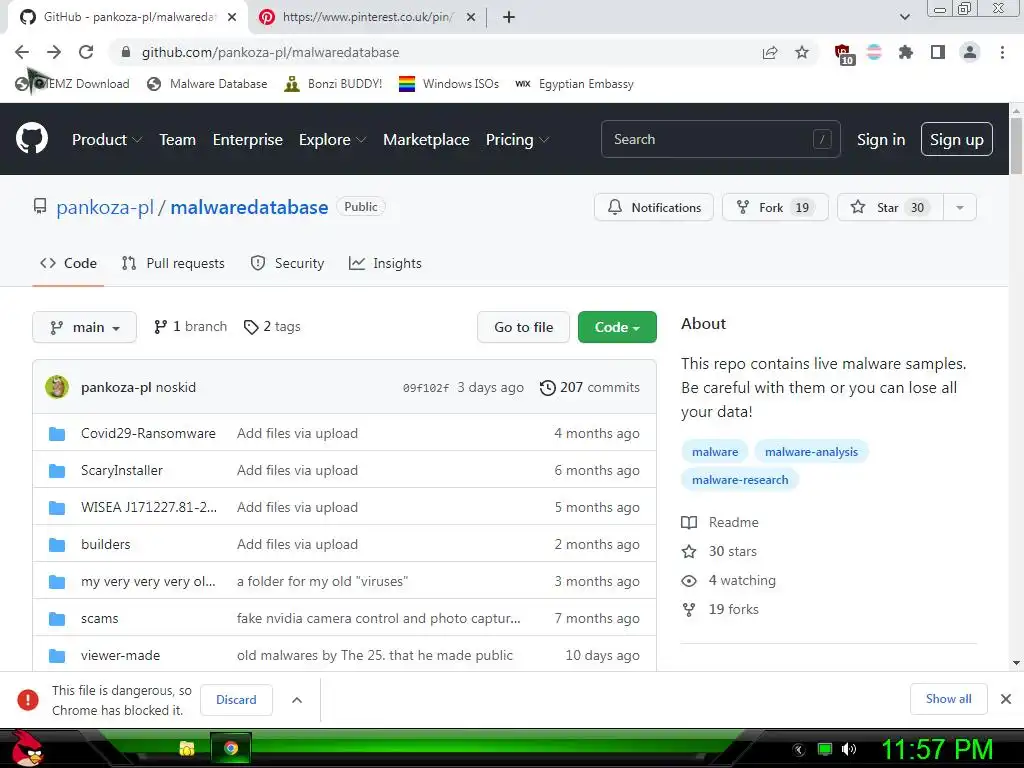Click the scams folder icon
The image size is (1024, 768).
[x=57, y=618]
